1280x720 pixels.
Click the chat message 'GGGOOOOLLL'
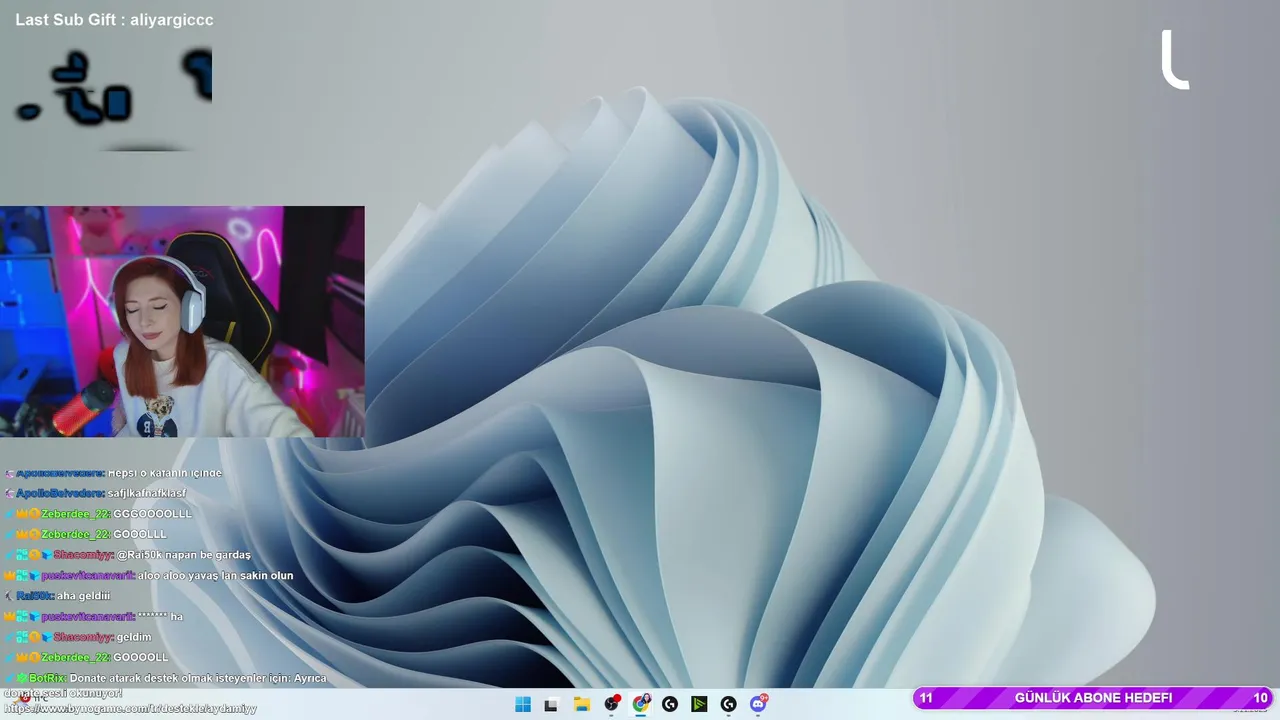pyautogui.click(x=152, y=514)
